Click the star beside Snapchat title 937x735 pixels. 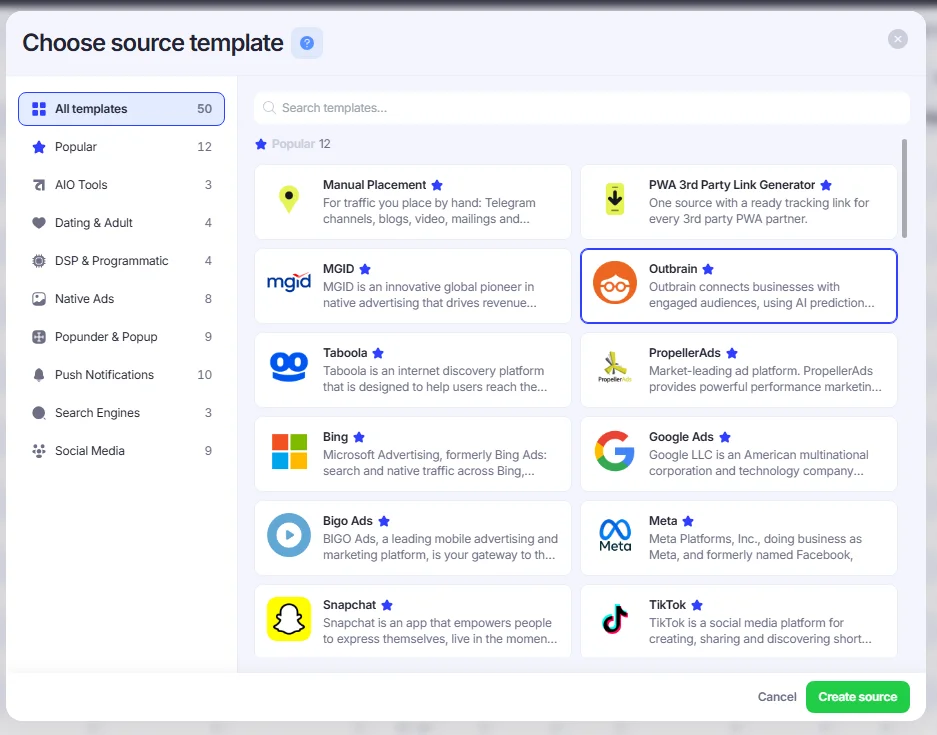(x=387, y=605)
